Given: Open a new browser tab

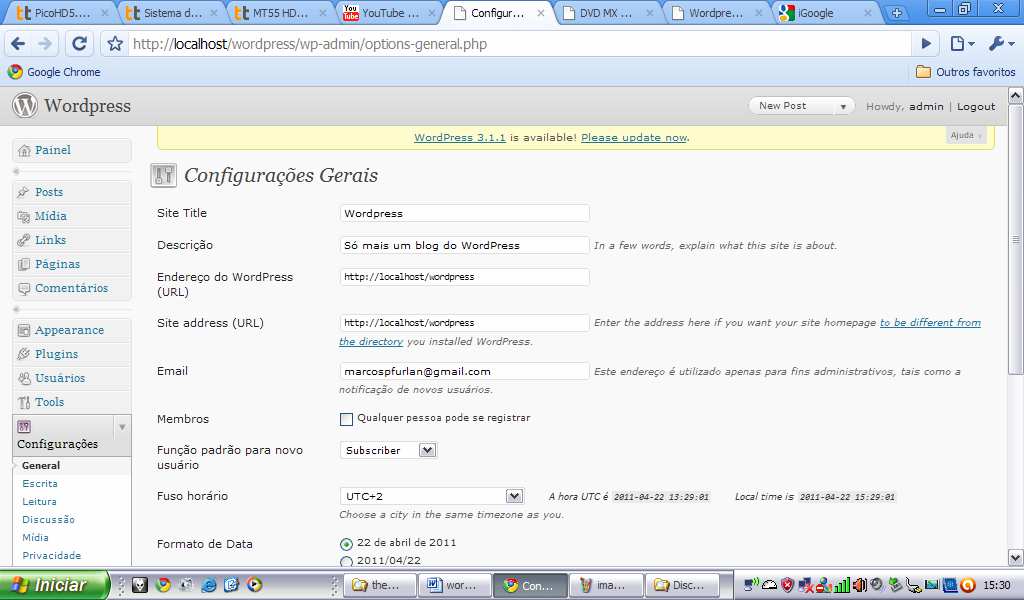Looking at the screenshot, I should 897,12.
